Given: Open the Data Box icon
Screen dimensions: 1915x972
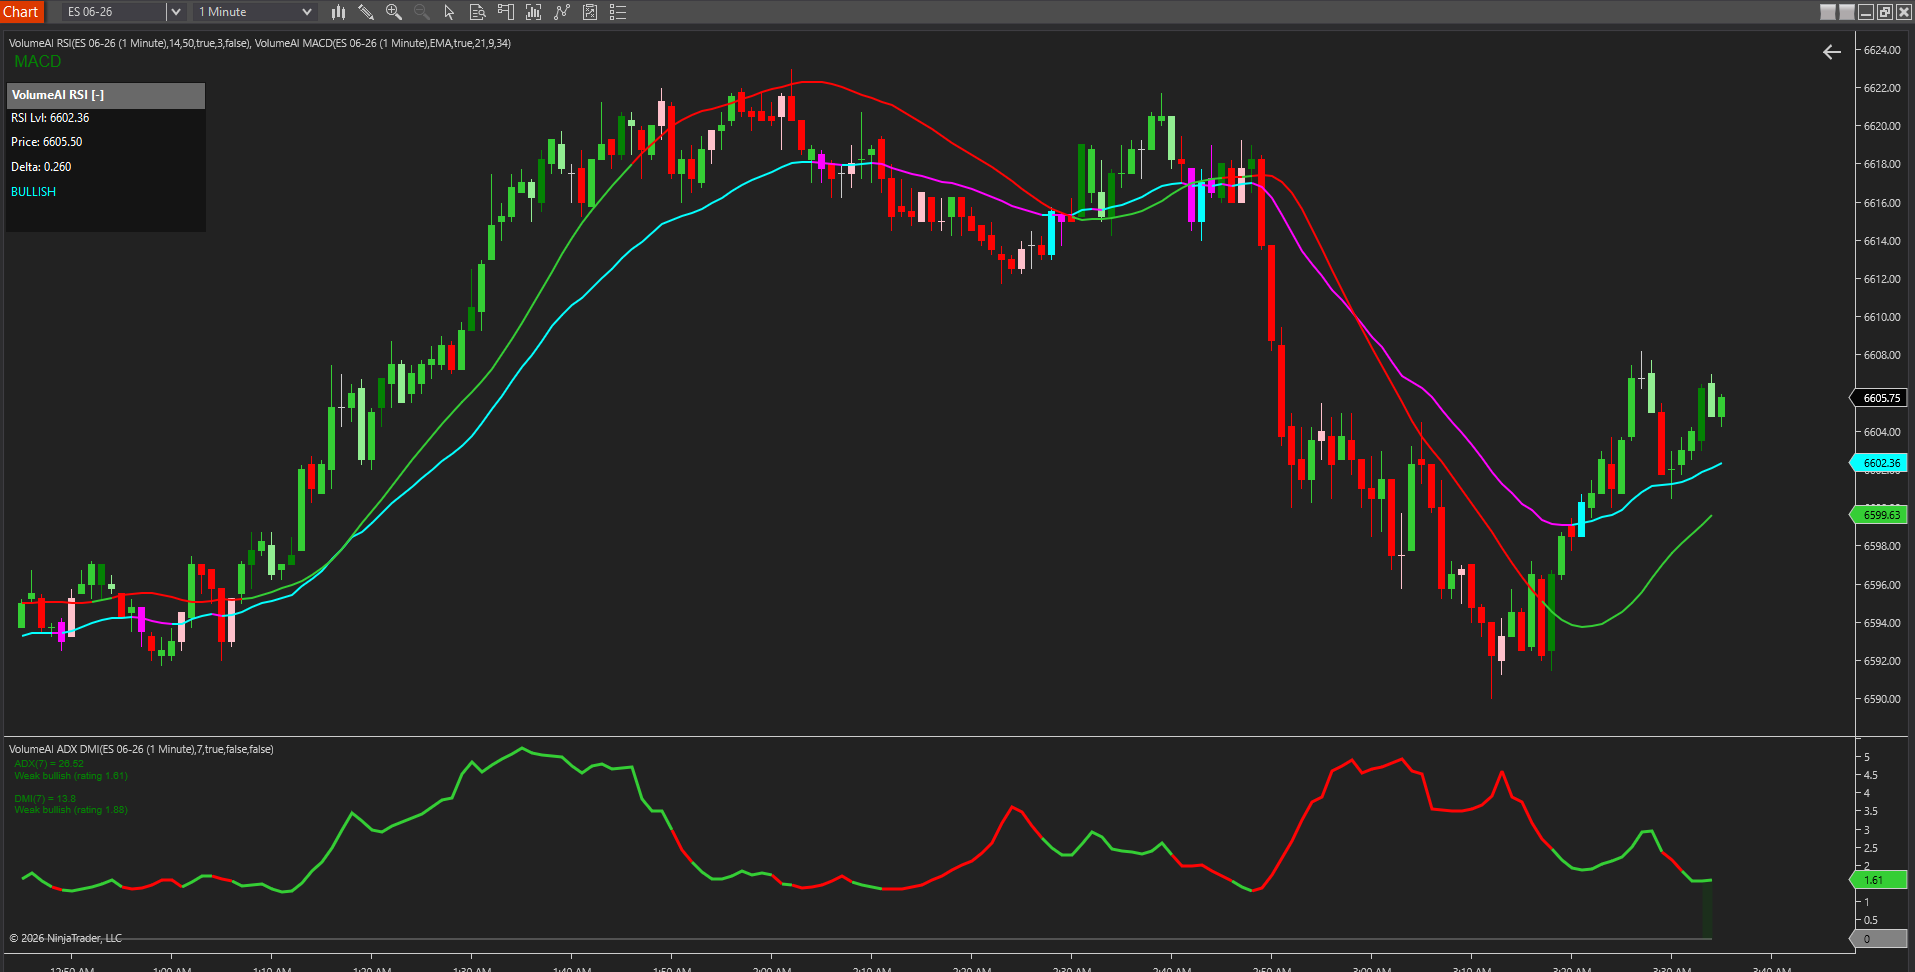Looking at the screenshot, I should [477, 12].
